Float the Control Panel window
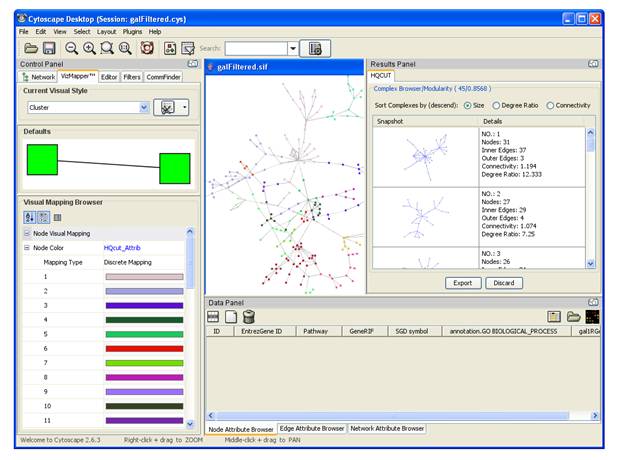623x460 pixels. coord(193,64)
